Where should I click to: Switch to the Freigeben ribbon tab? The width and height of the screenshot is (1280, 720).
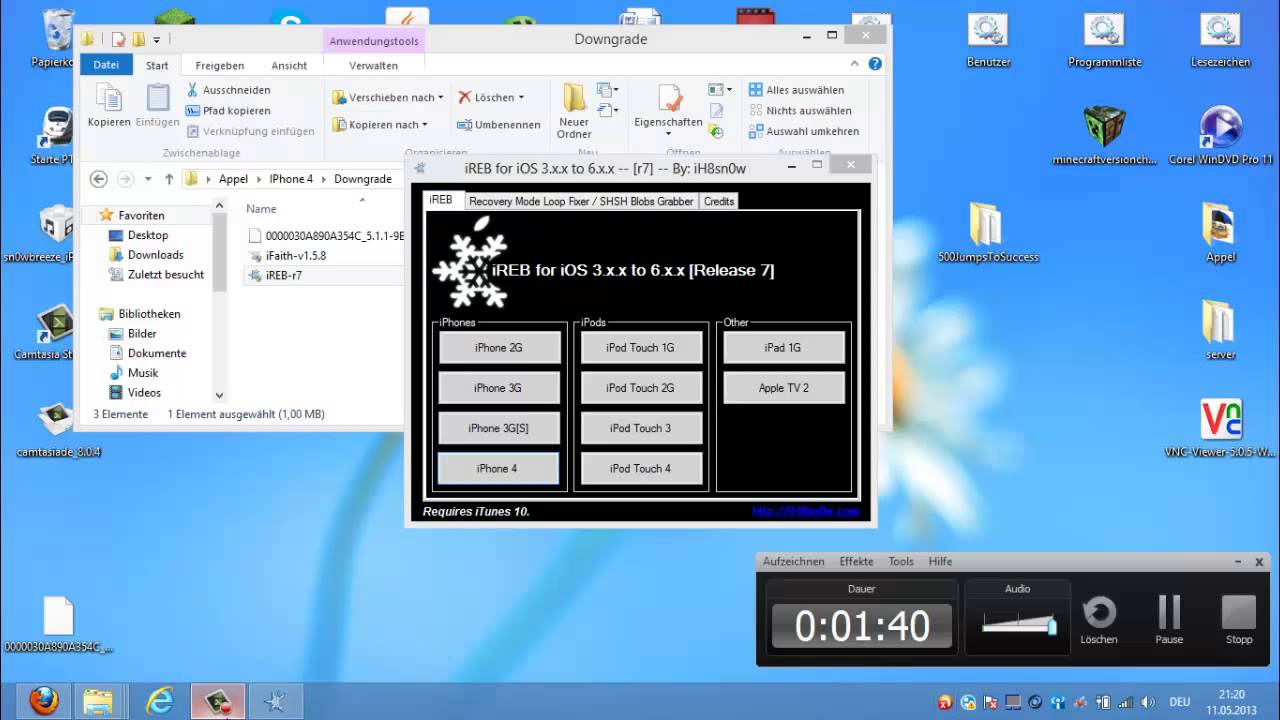click(220, 65)
